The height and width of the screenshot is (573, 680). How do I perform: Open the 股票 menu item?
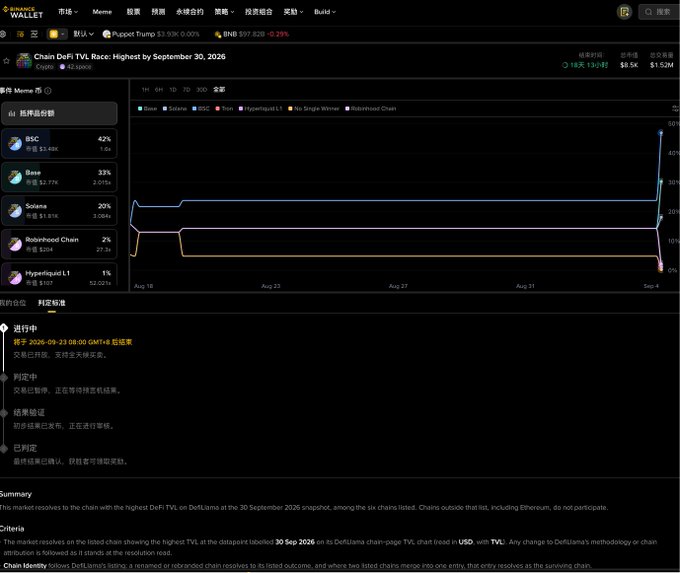pyautogui.click(x=133, y=12)
